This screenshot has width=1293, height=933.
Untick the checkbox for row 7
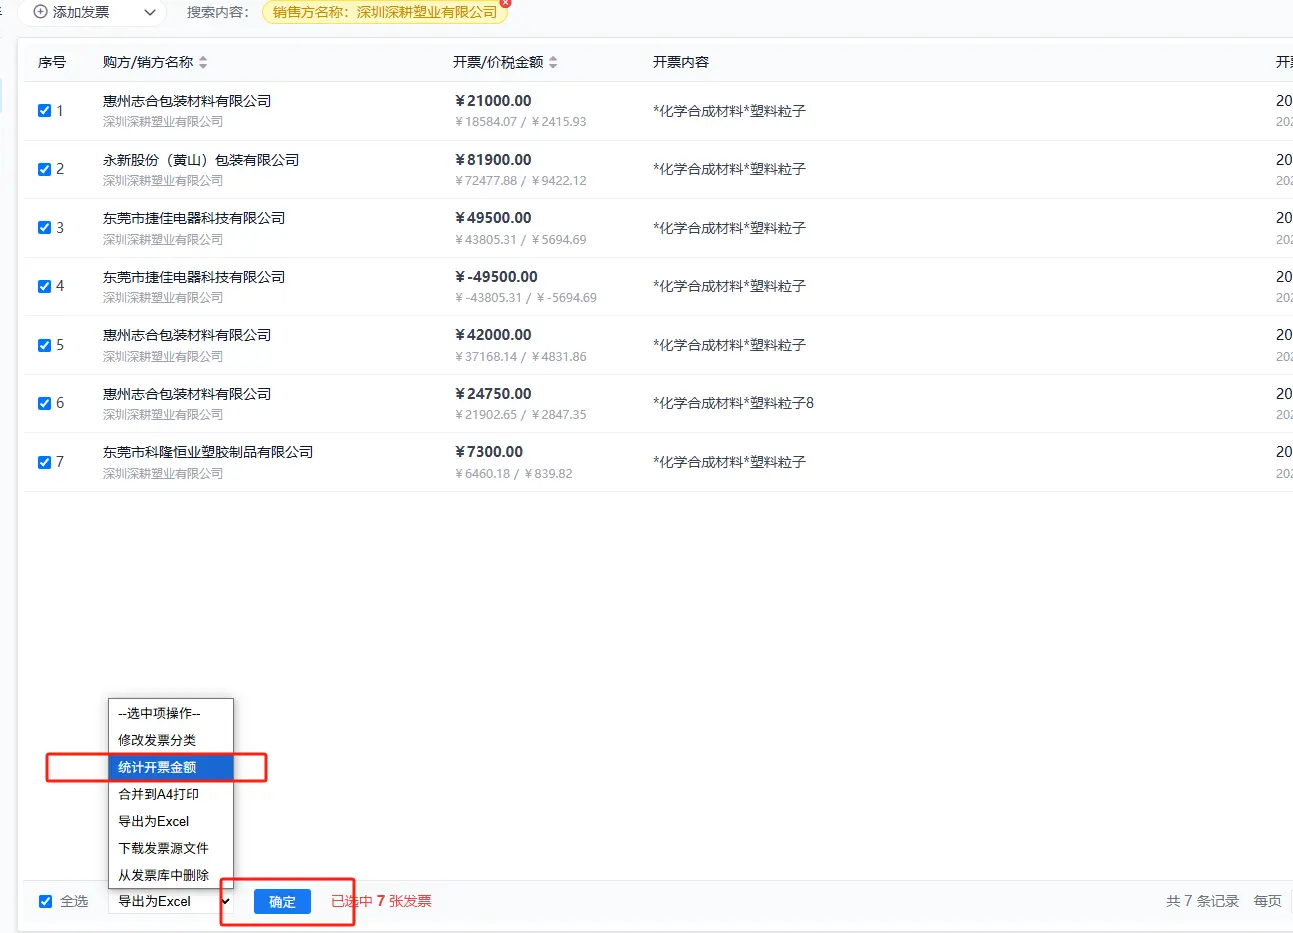tap(44, 462)
